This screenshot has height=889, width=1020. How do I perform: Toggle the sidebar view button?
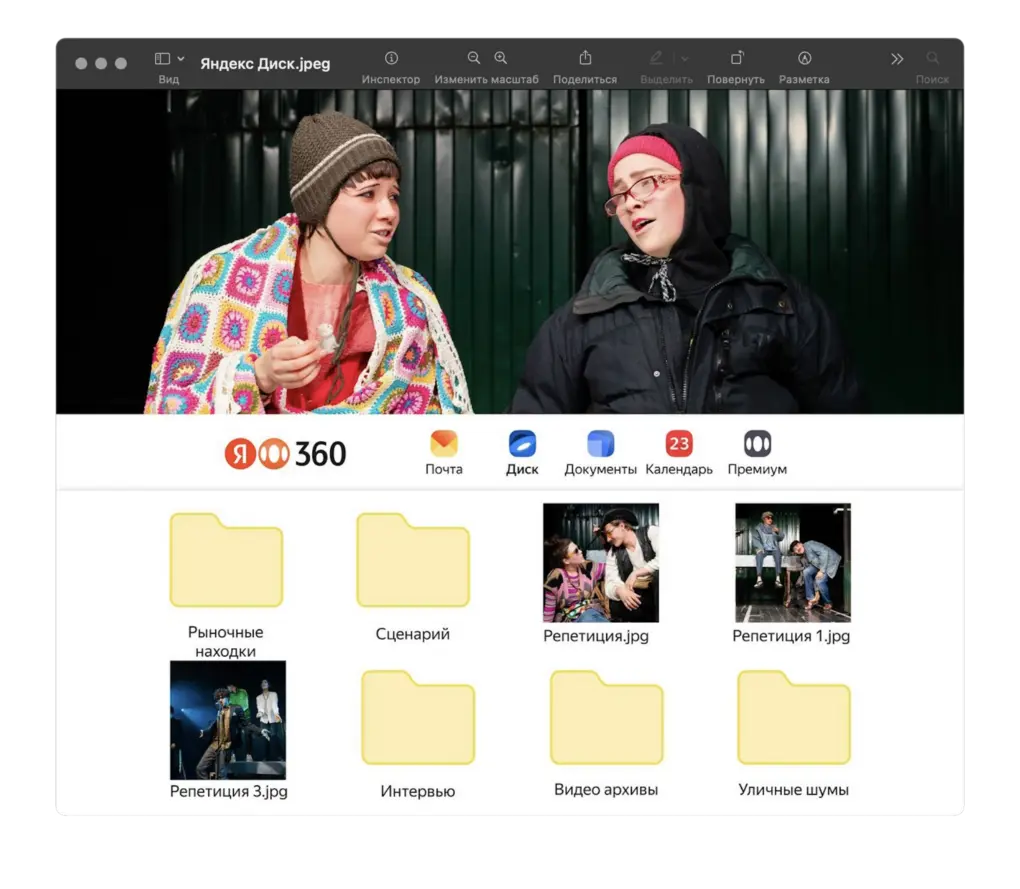click(x=163, y=59)
